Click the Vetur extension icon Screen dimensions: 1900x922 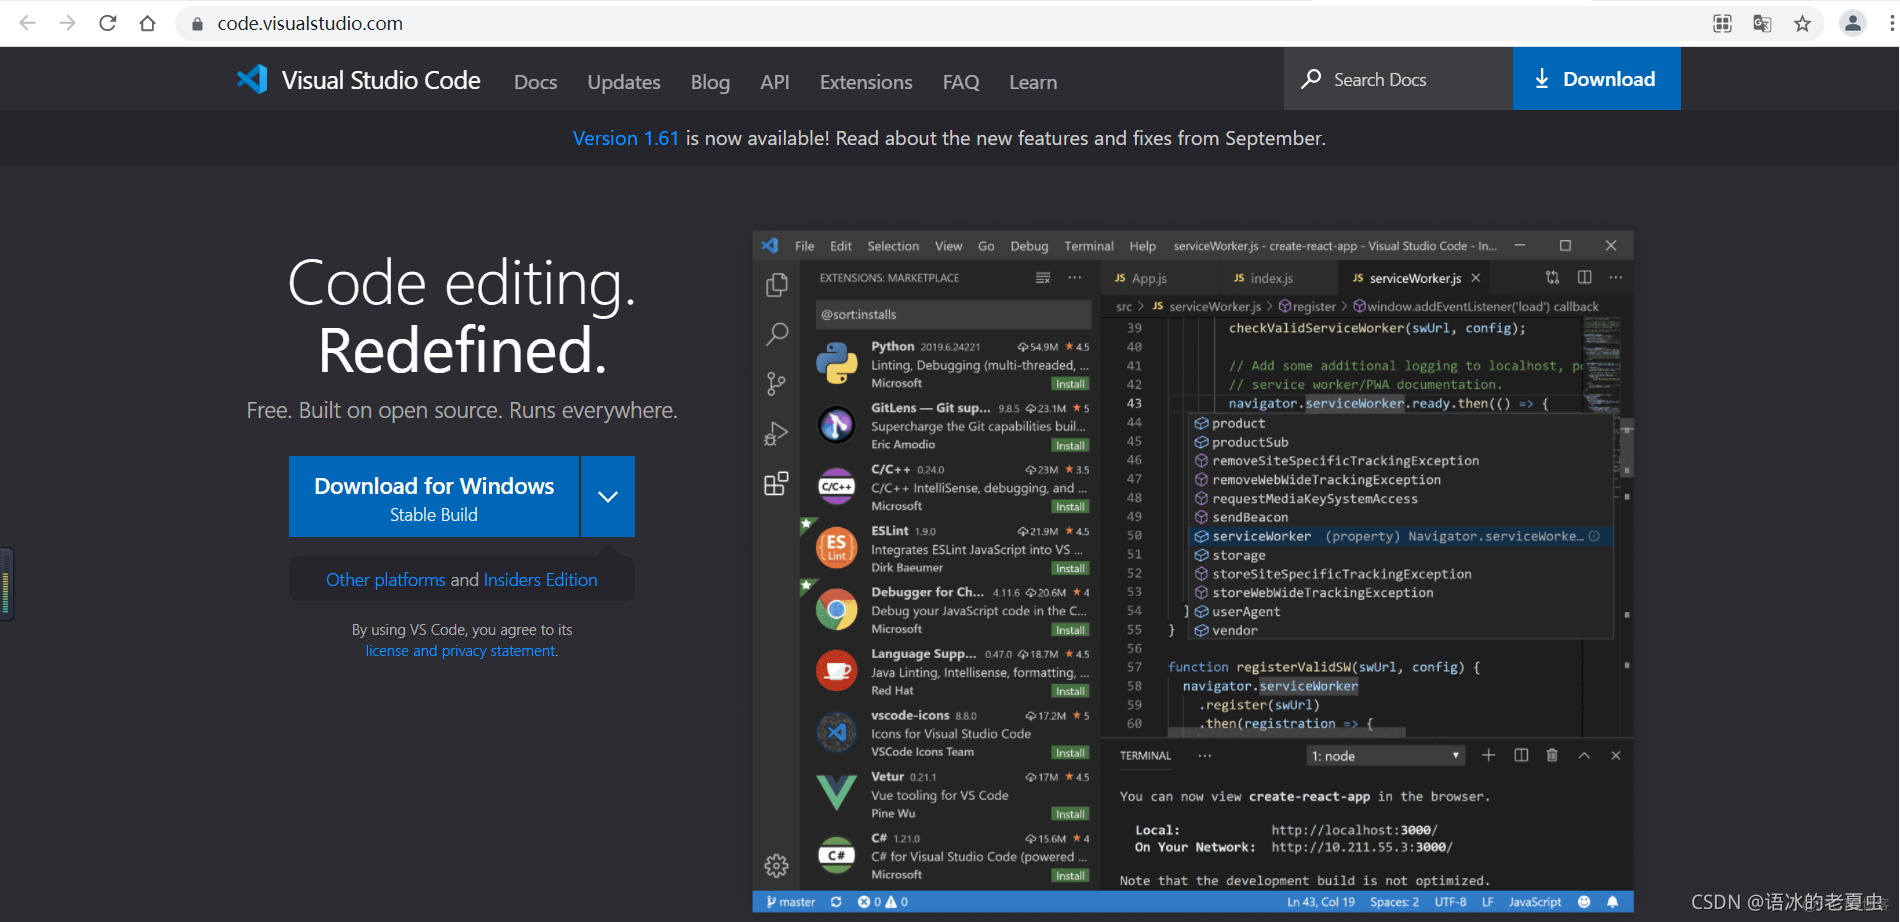(x=836, y=793)
